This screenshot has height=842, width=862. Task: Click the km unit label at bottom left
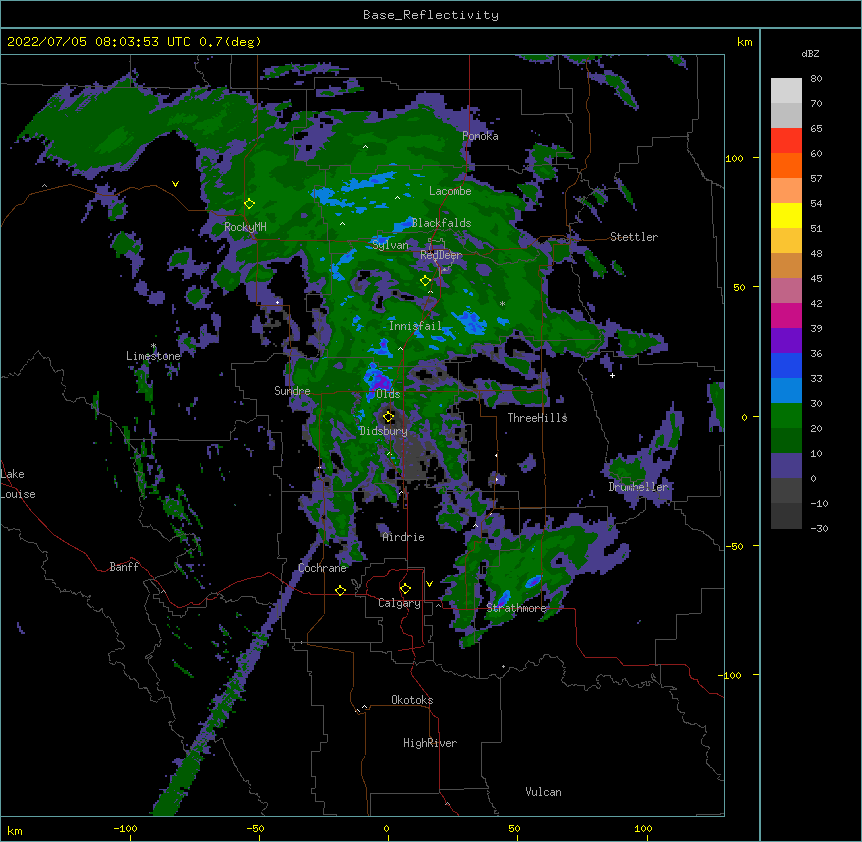(x=15, y=831)
